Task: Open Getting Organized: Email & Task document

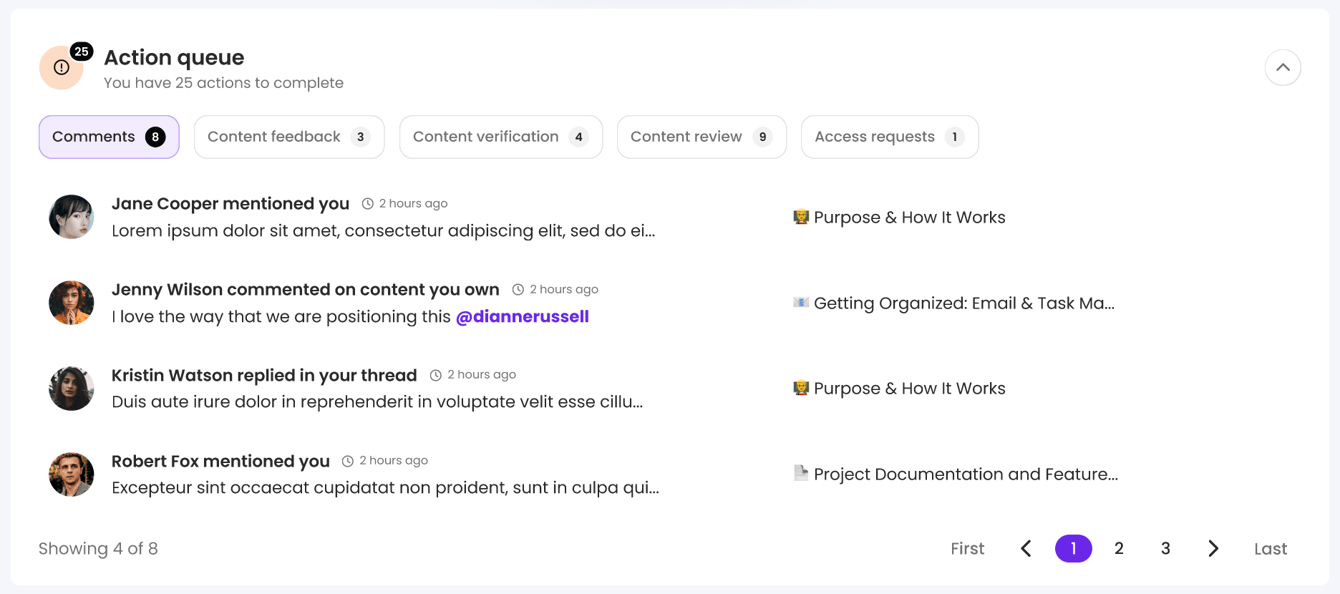Action: tap(962, 303)
